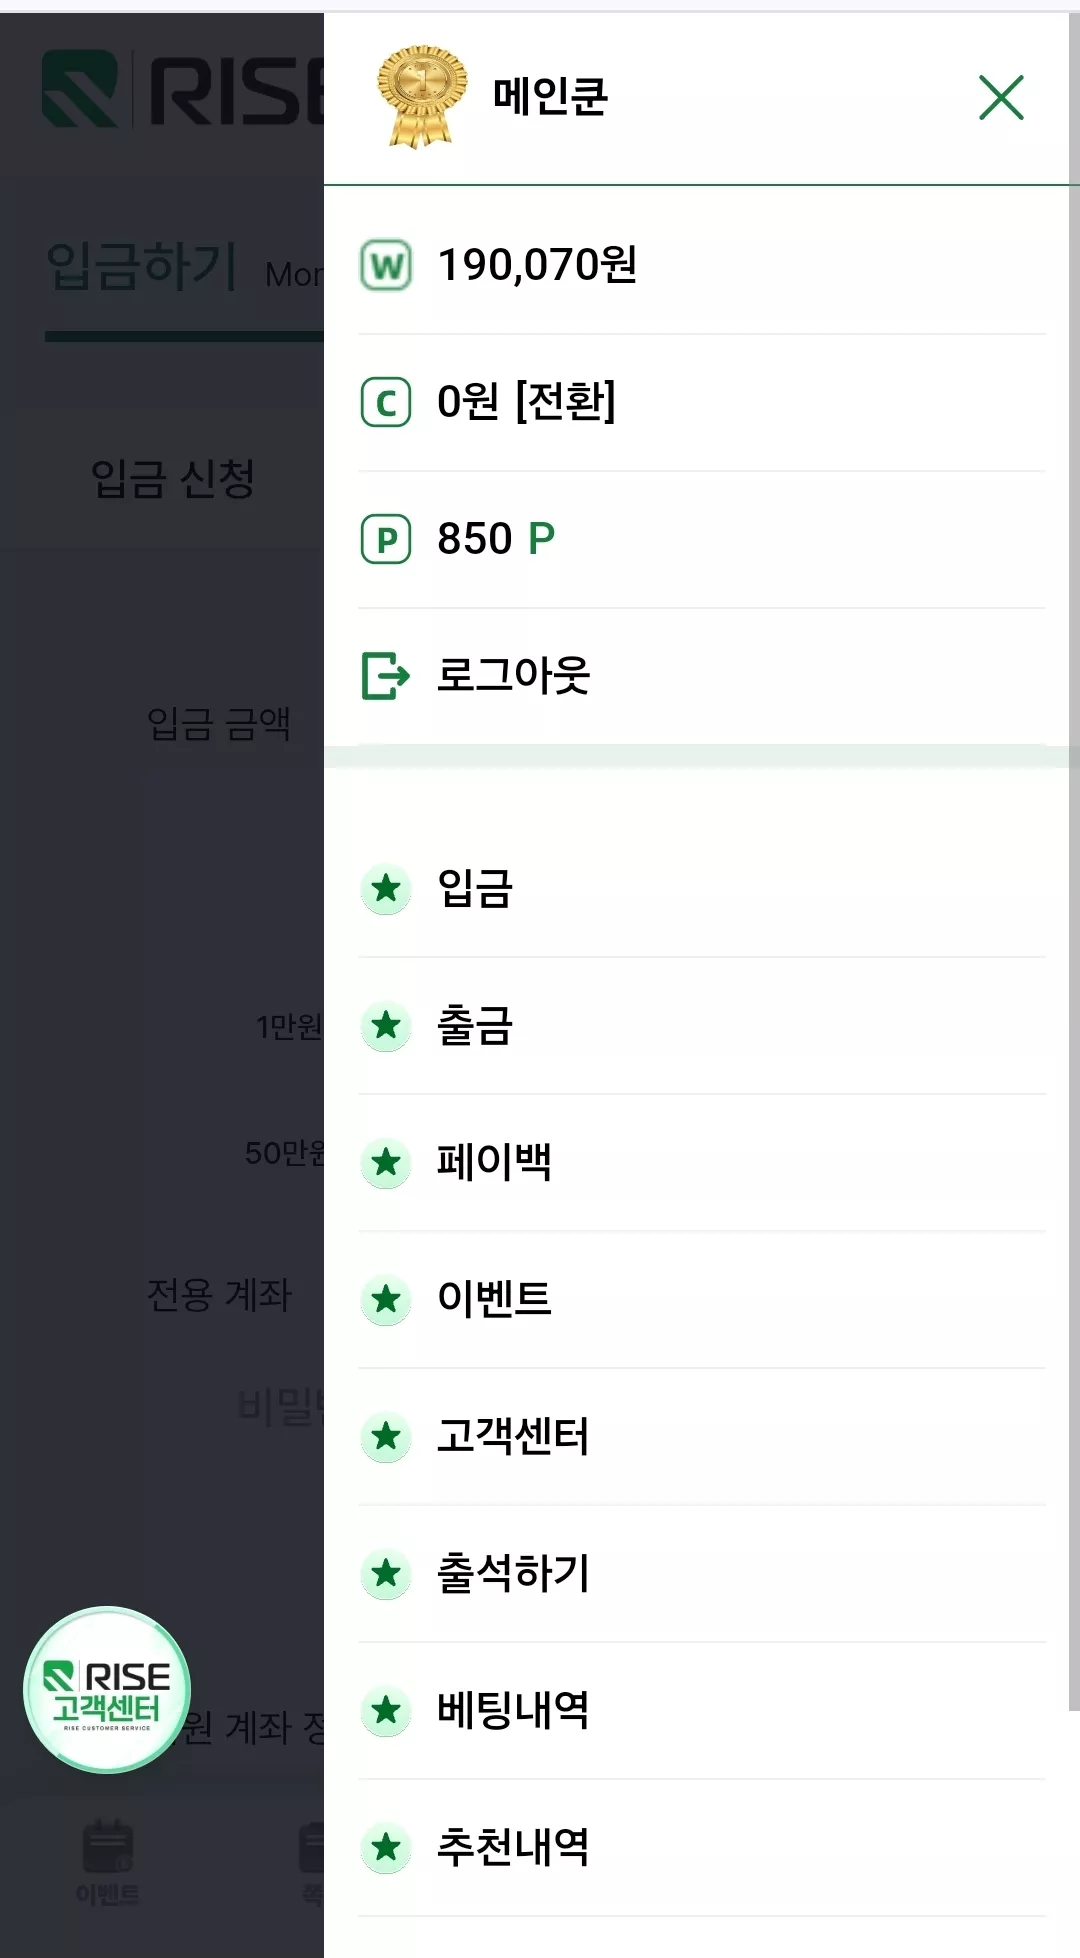Open the 페이백 menu item
Viewport: 1080px width, 1958px height.
[x=702, y=1163]
